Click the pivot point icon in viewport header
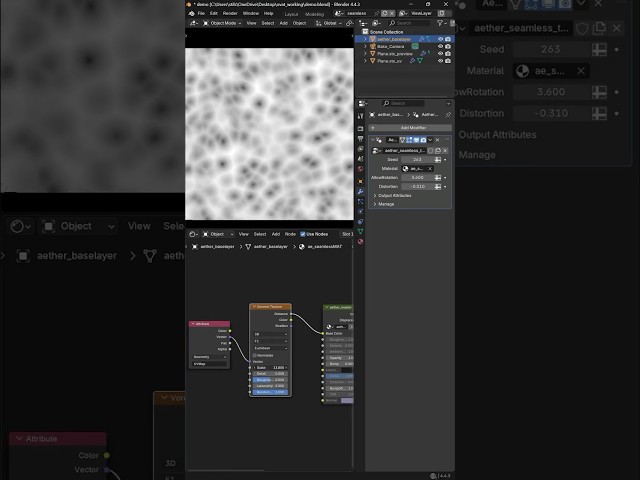 350,23
